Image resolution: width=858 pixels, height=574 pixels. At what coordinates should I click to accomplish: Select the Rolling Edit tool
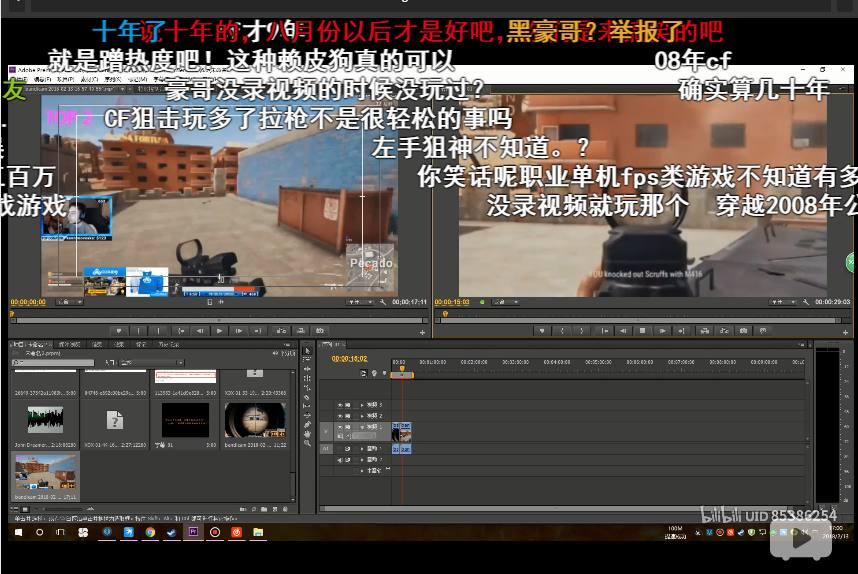tap(307, 378)
